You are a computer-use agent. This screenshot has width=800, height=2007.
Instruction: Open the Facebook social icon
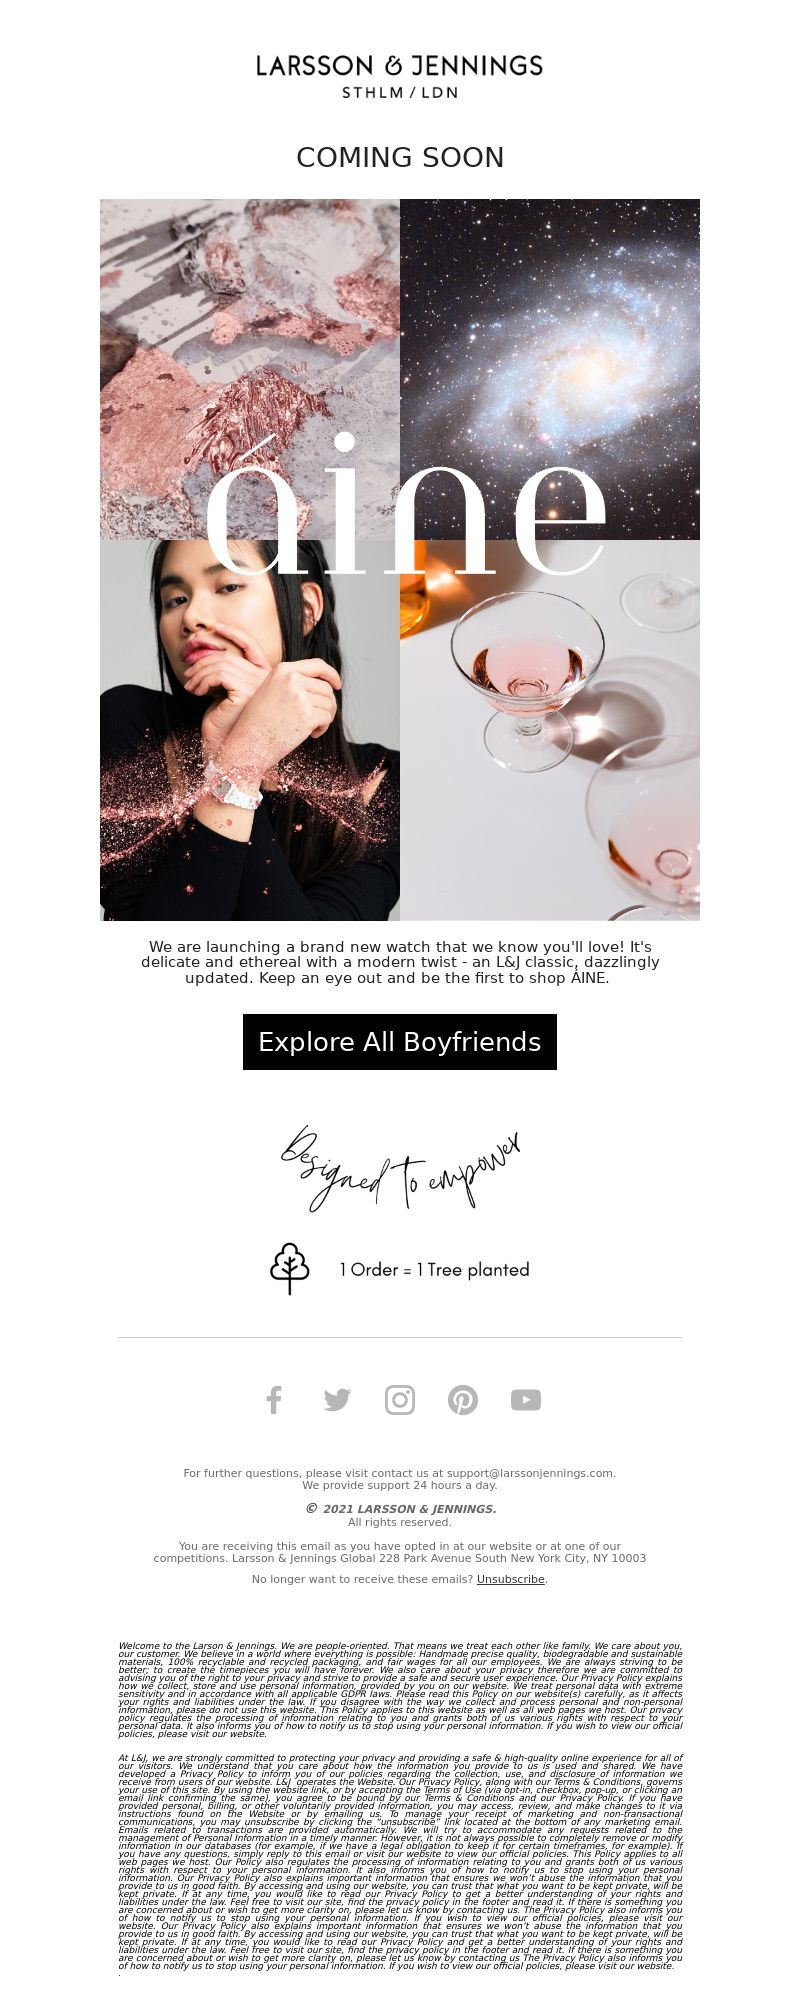(274, 1400)
